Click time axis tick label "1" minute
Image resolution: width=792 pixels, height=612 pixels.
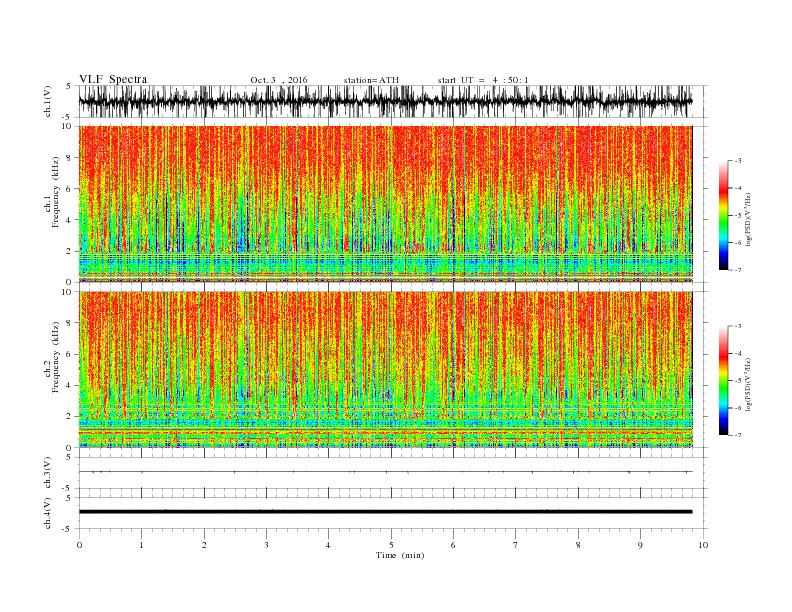[141, 545]
